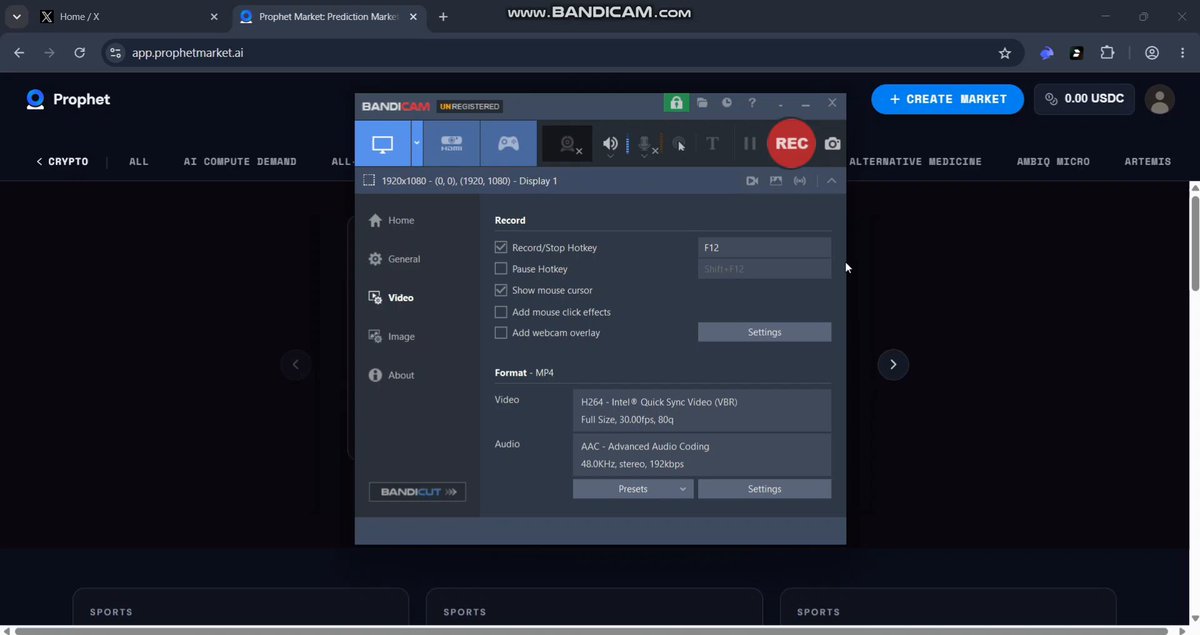Image resolution: width=1200 pixels, height=635 pixels.
Task: Open Chrome tab search dropdown arrow
Action: 17,17
